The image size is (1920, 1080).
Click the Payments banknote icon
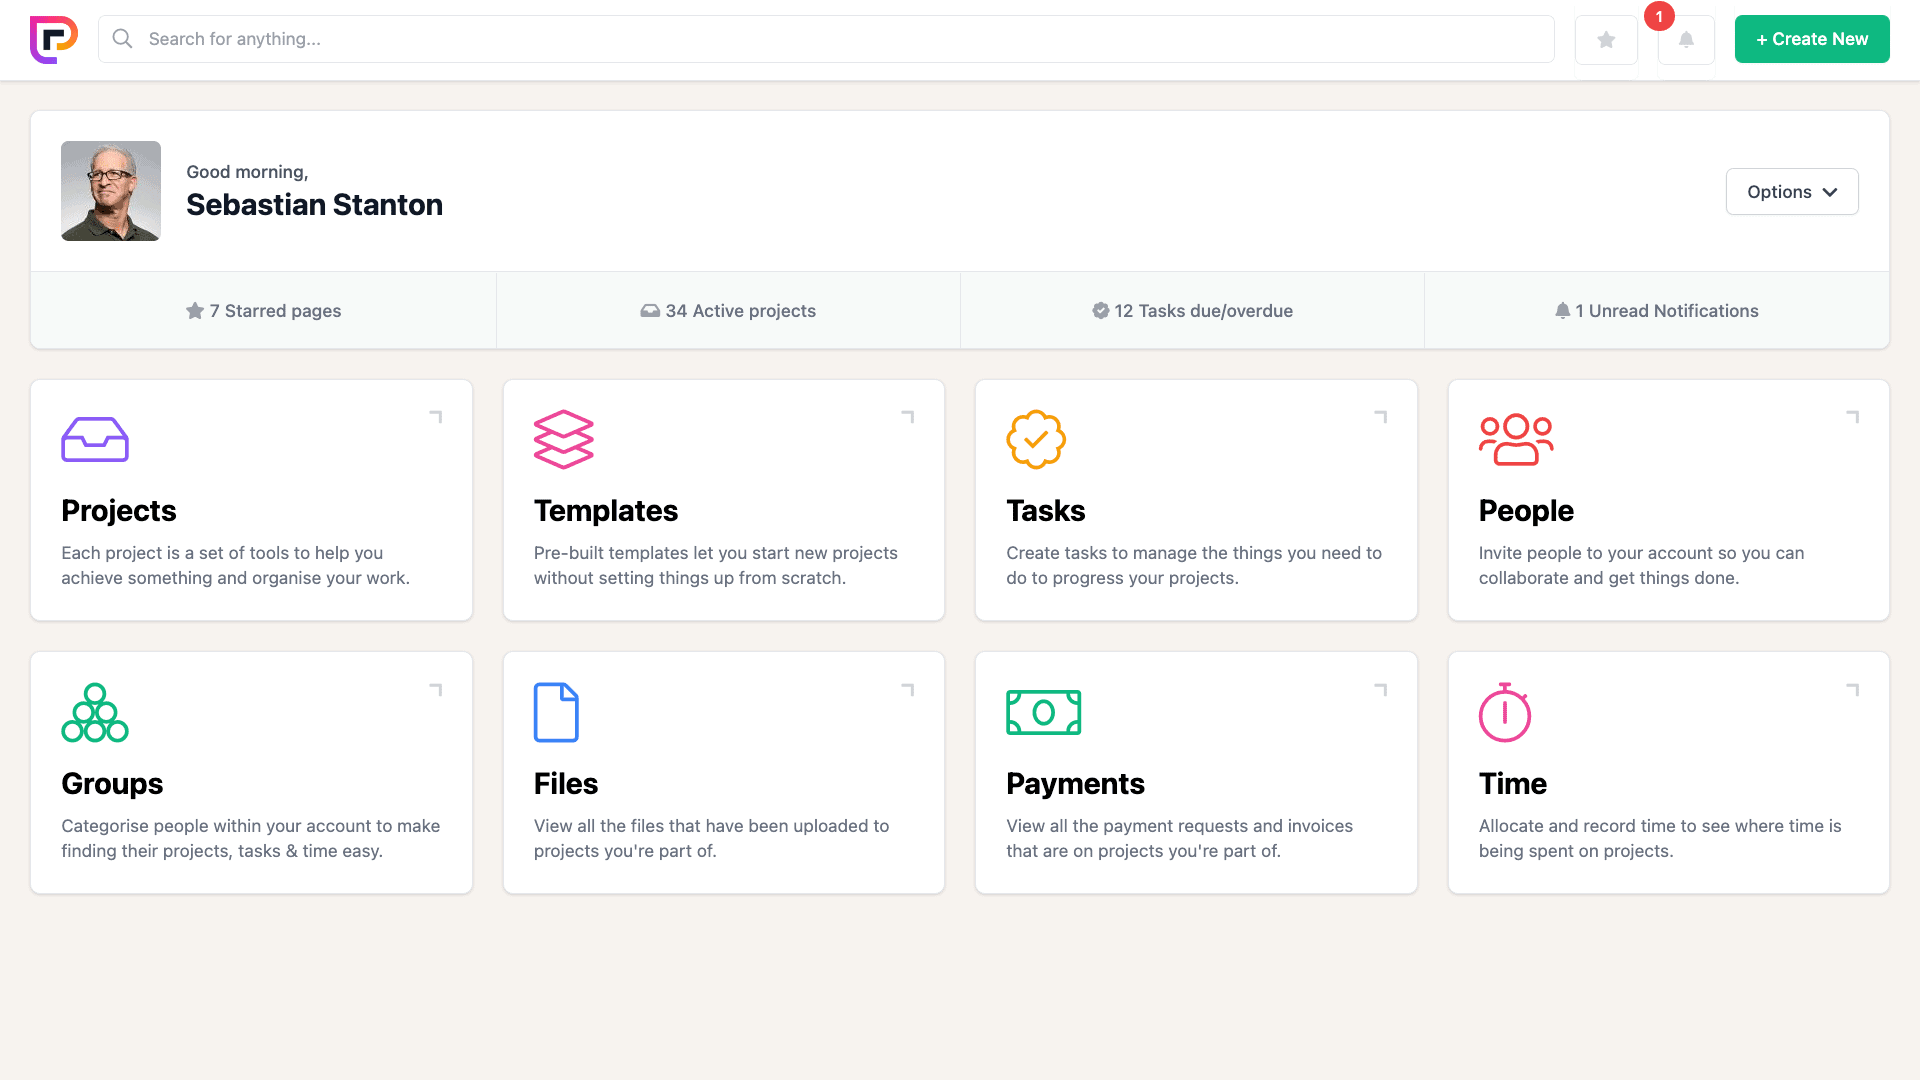click(x=1043, y=712)
